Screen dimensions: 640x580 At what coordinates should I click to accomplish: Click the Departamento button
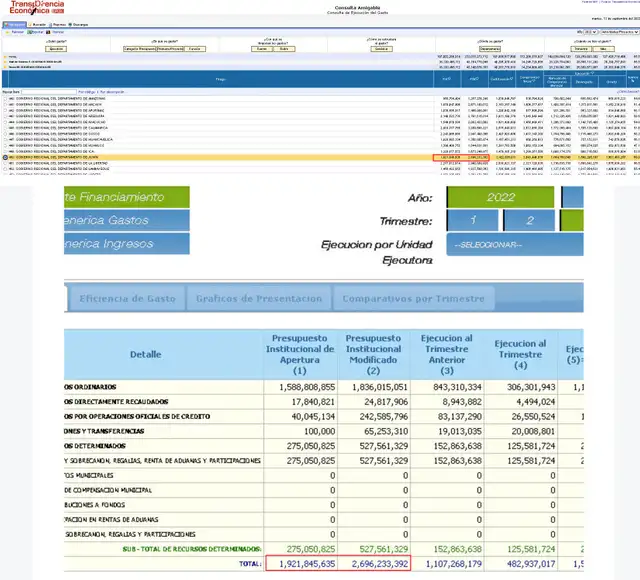pyautogui.click(x=490, y=49)
